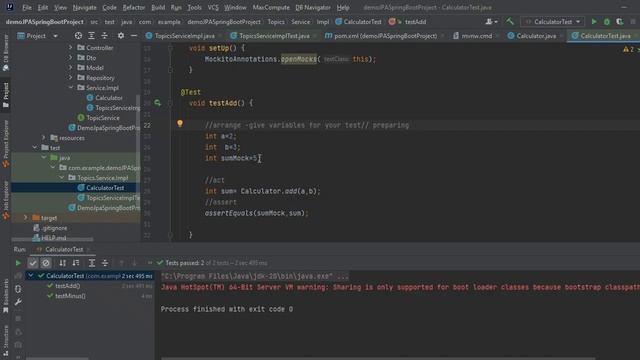Screen dimensions: 640x360
Task: Click the run gutter icon for testAdd
Action: 158,103
